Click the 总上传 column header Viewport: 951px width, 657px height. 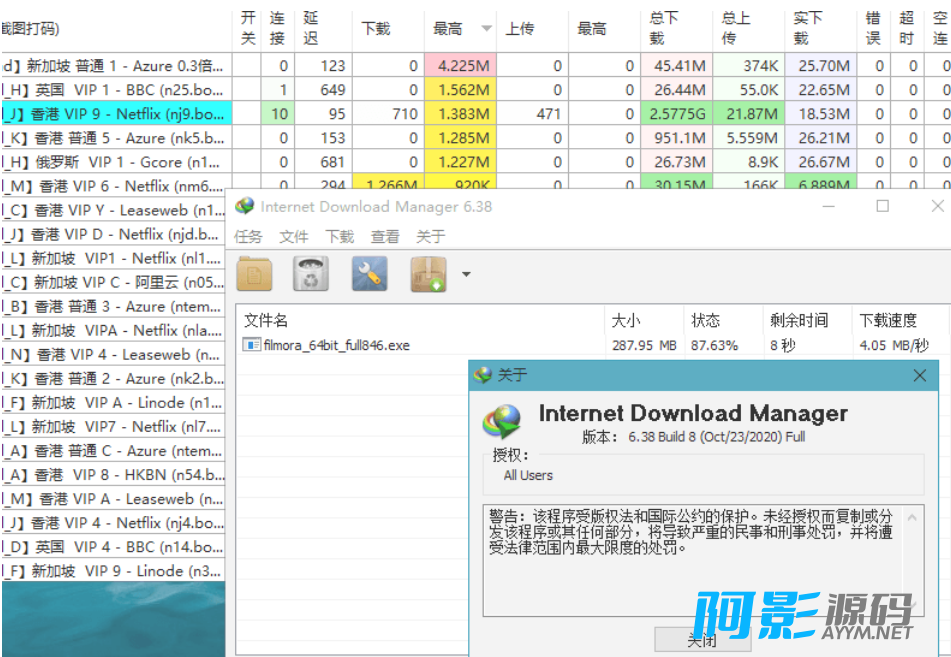[x=748, y=28]
